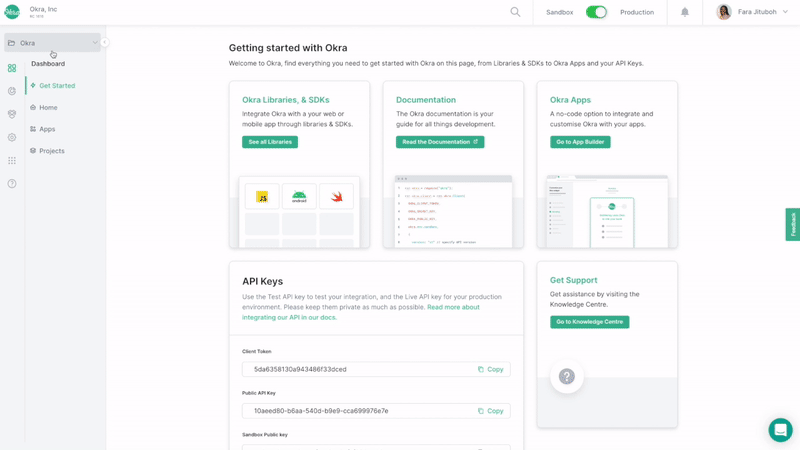Click the Public API Key value field

click(x=376, y=411)
